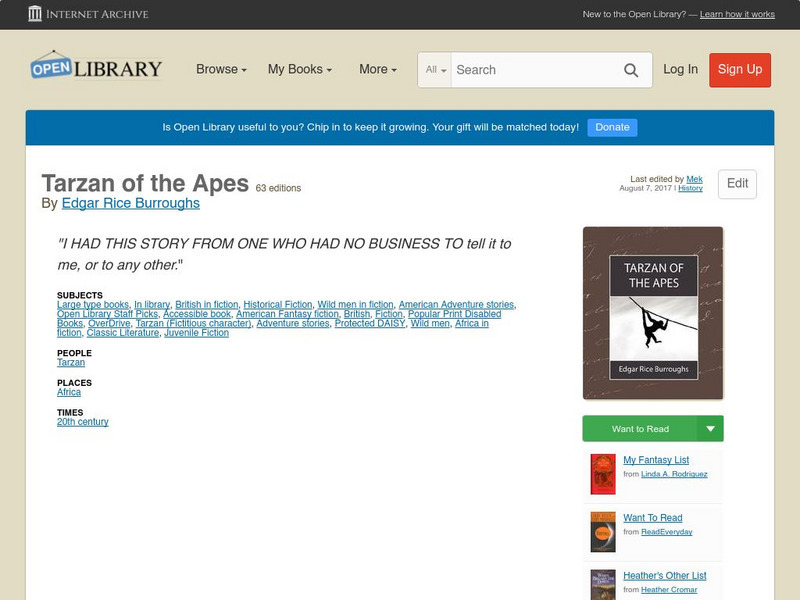Click the red Sign Up button
The image size is (800, 600).
point(740,70)
